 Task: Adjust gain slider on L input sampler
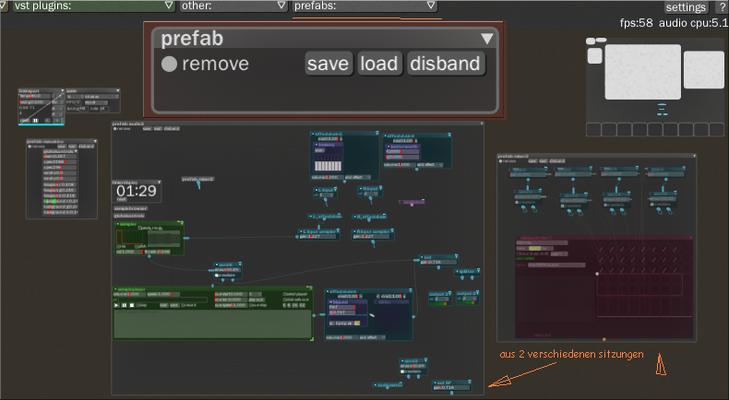318,237
